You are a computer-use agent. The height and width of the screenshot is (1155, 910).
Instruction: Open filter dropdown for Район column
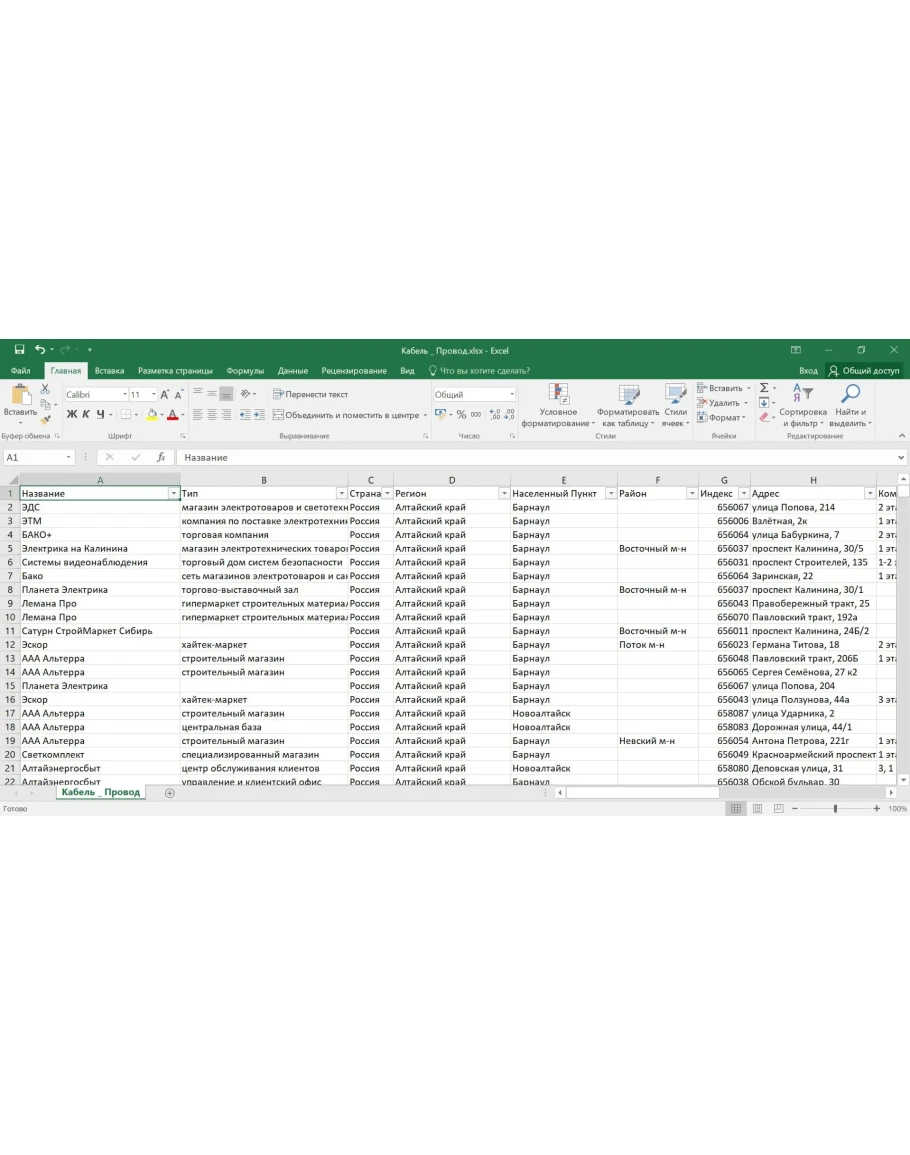(x=692, y=494)
